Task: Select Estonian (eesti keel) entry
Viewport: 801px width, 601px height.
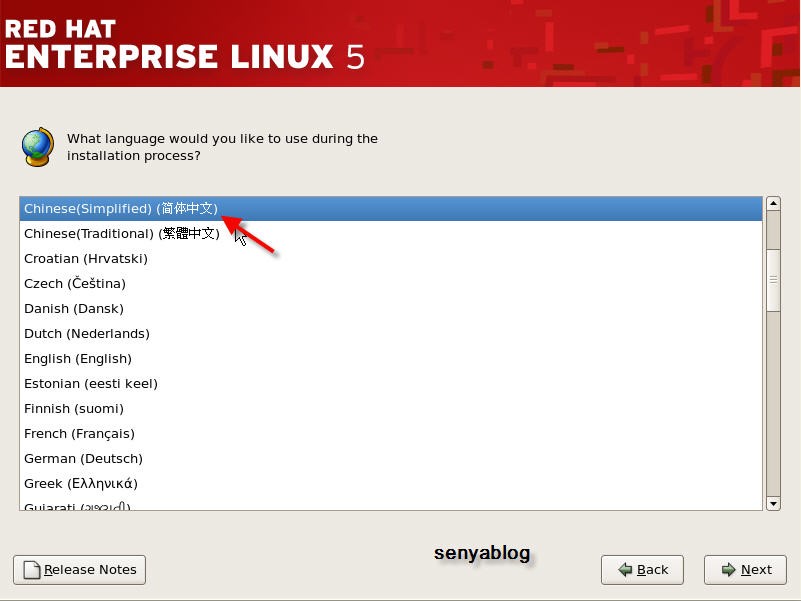Action: click(391, 384)
